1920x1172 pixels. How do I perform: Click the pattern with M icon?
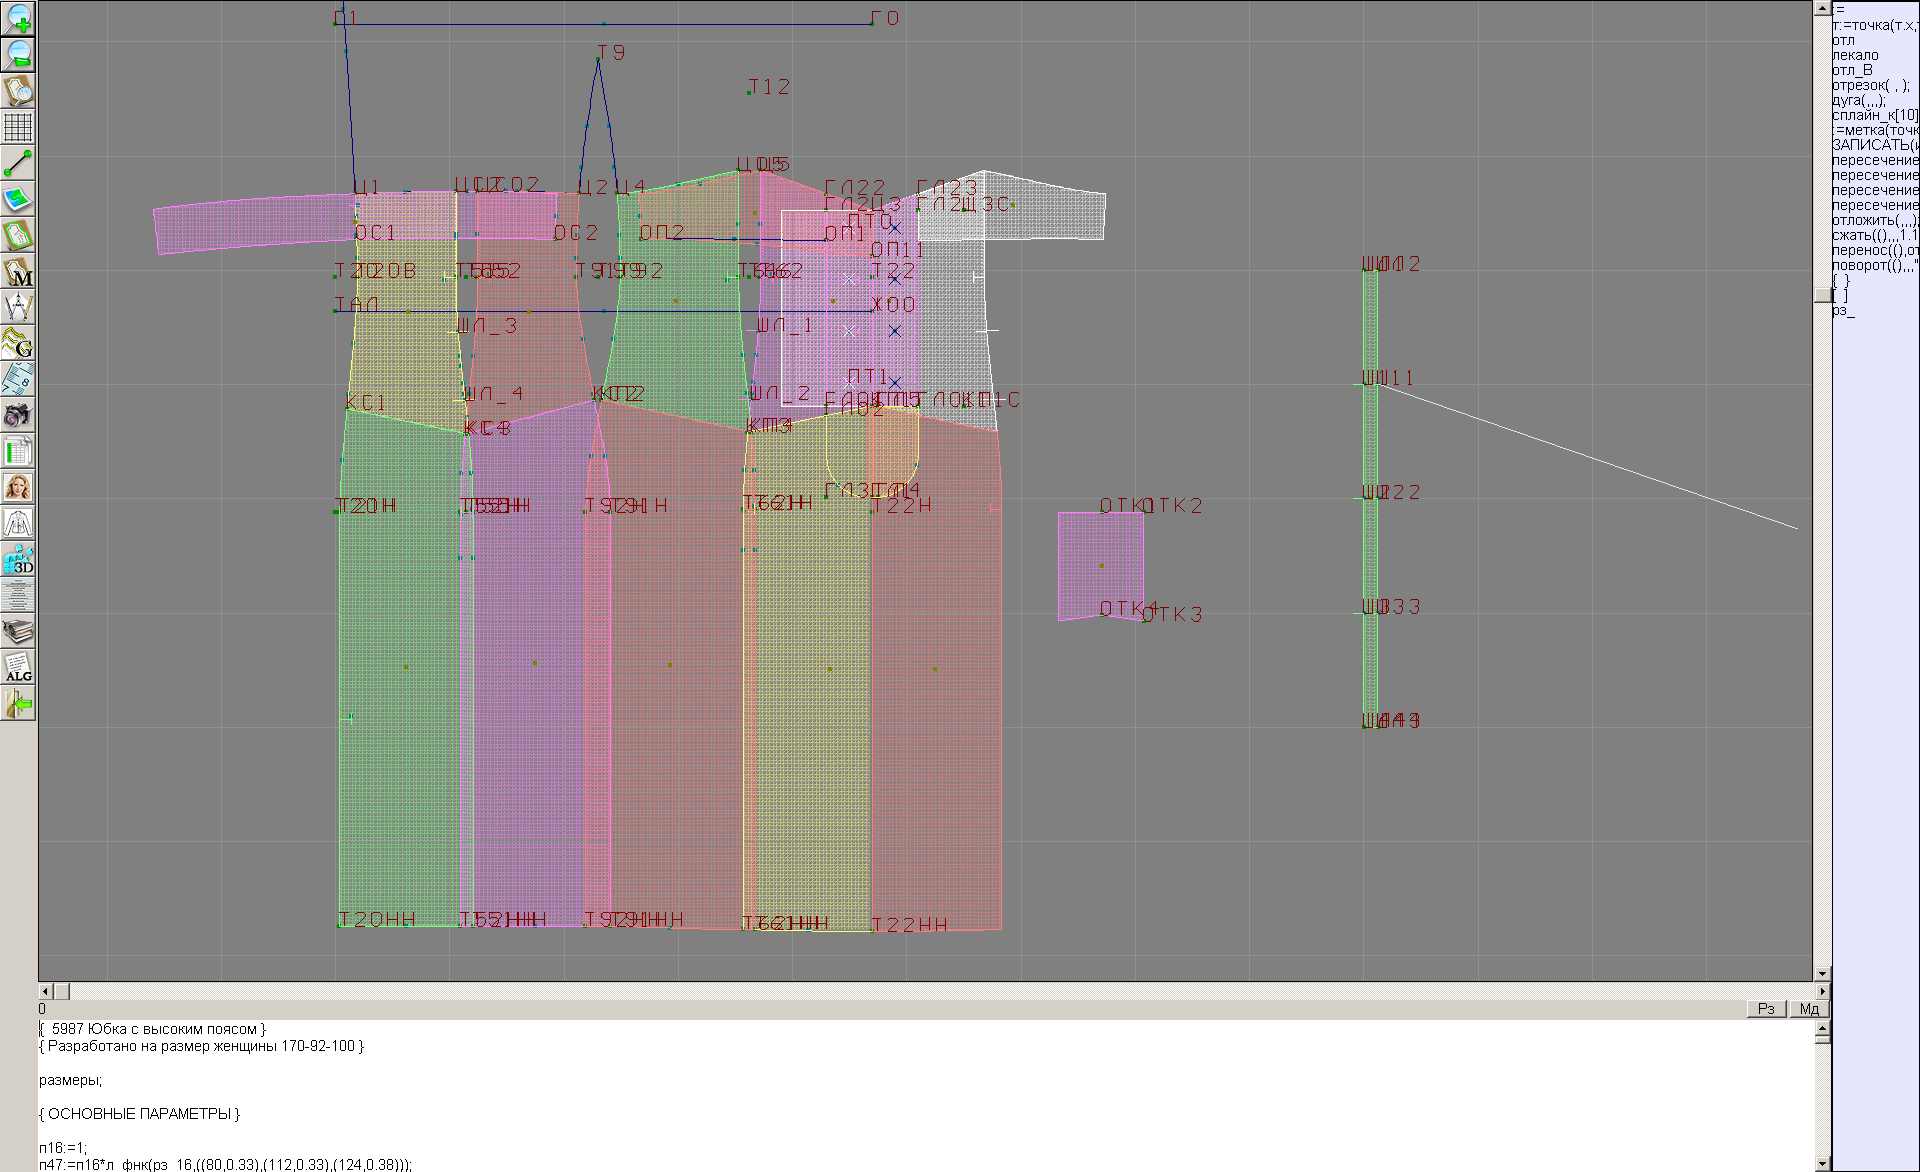(x=18, y=271)
